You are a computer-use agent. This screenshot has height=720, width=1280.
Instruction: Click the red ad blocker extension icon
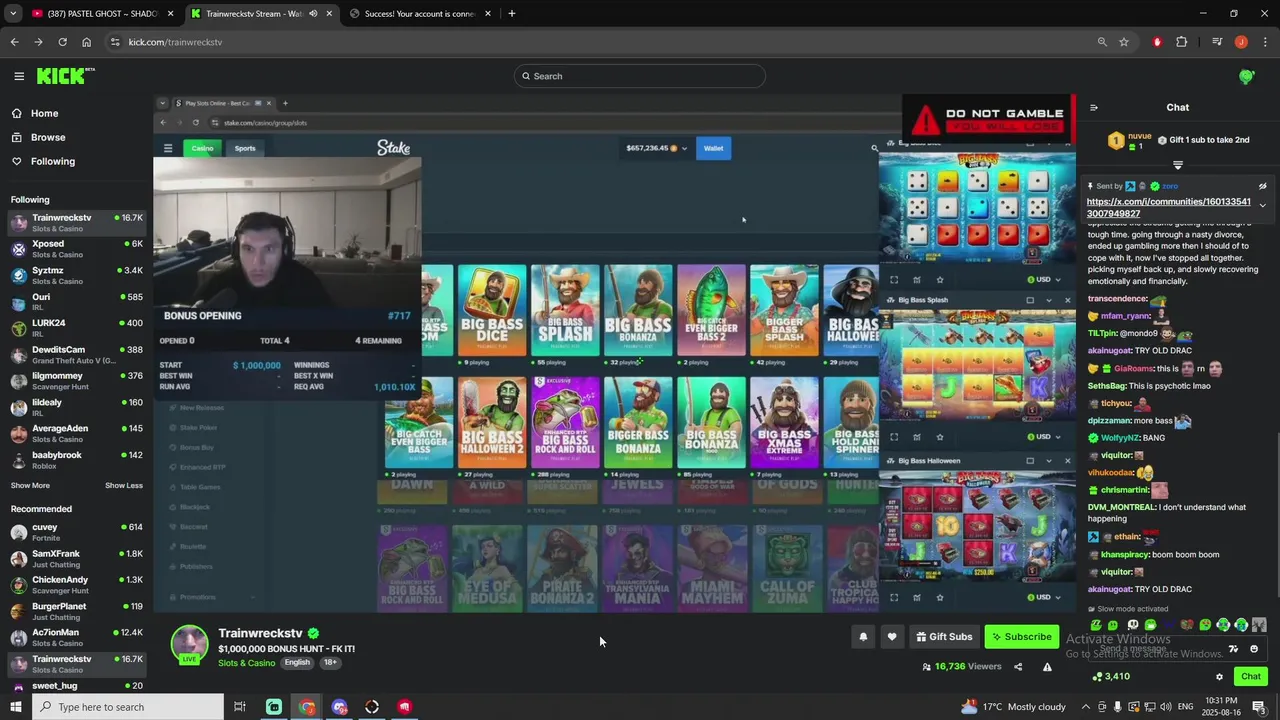tap(1157, 42)
